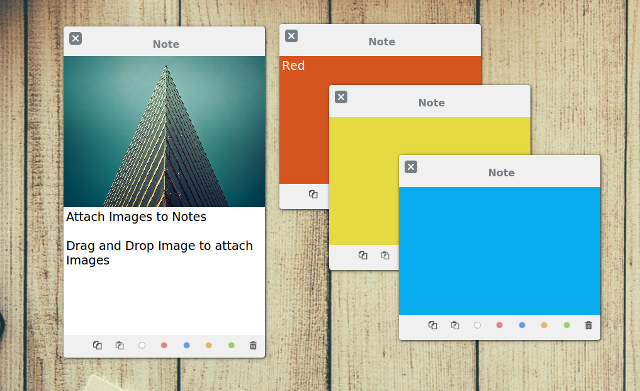Screen dimensions: 640x391
Task: Delete the image note with trash icon
Action: click(x=253, y=345)
